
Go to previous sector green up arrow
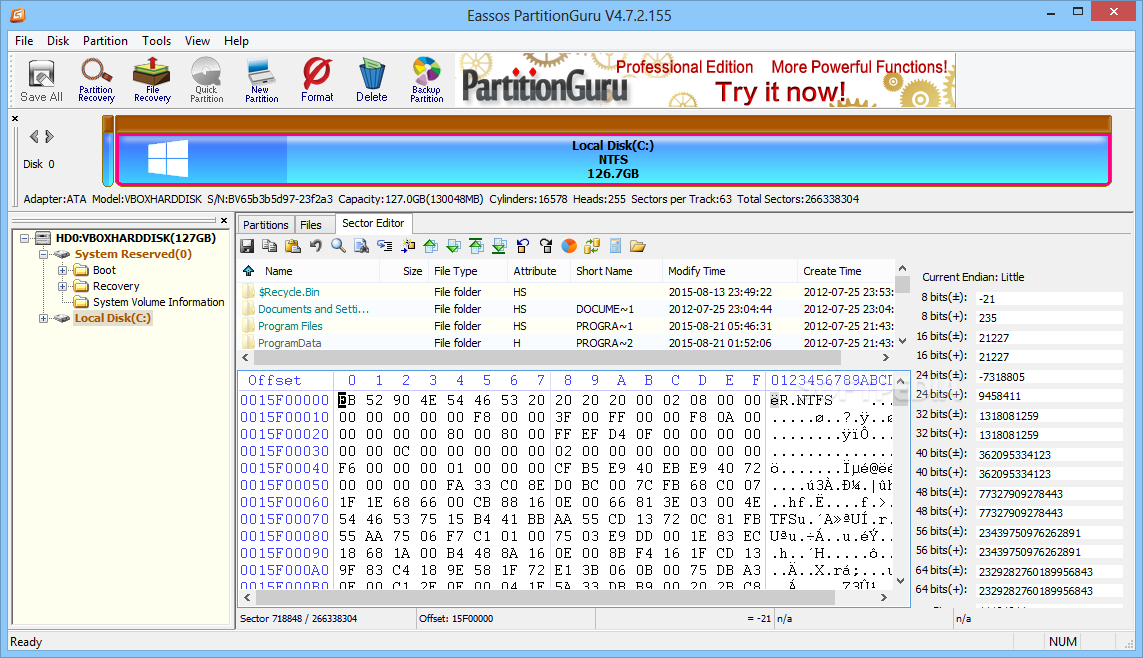(430, 246)
